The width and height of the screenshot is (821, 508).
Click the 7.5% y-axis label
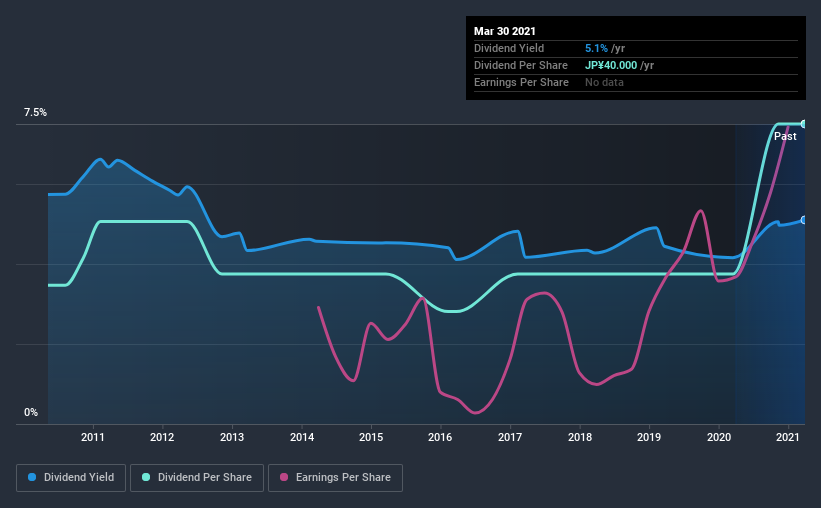coord(35,113)
